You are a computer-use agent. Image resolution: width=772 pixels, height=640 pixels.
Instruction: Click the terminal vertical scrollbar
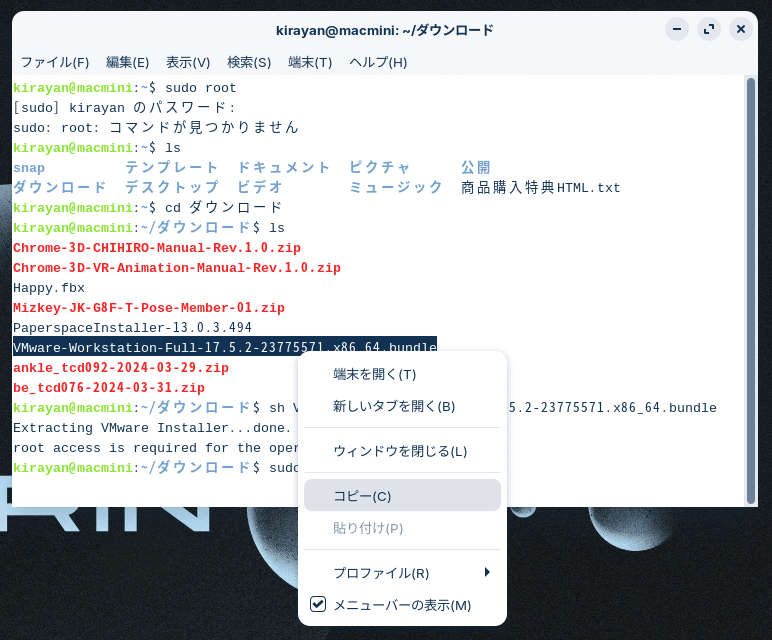(750, 290)
